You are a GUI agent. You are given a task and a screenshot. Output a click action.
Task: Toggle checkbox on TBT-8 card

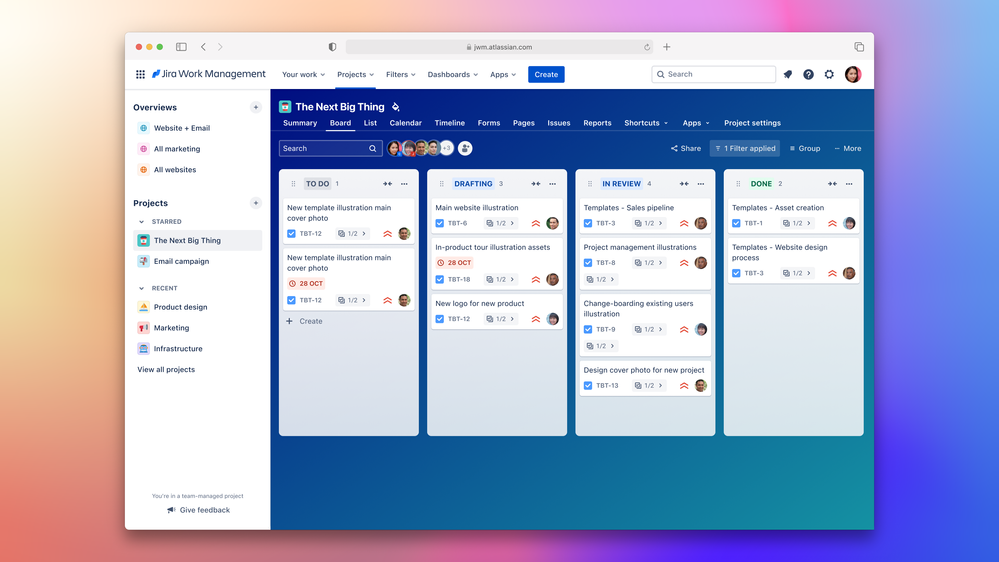588,263
